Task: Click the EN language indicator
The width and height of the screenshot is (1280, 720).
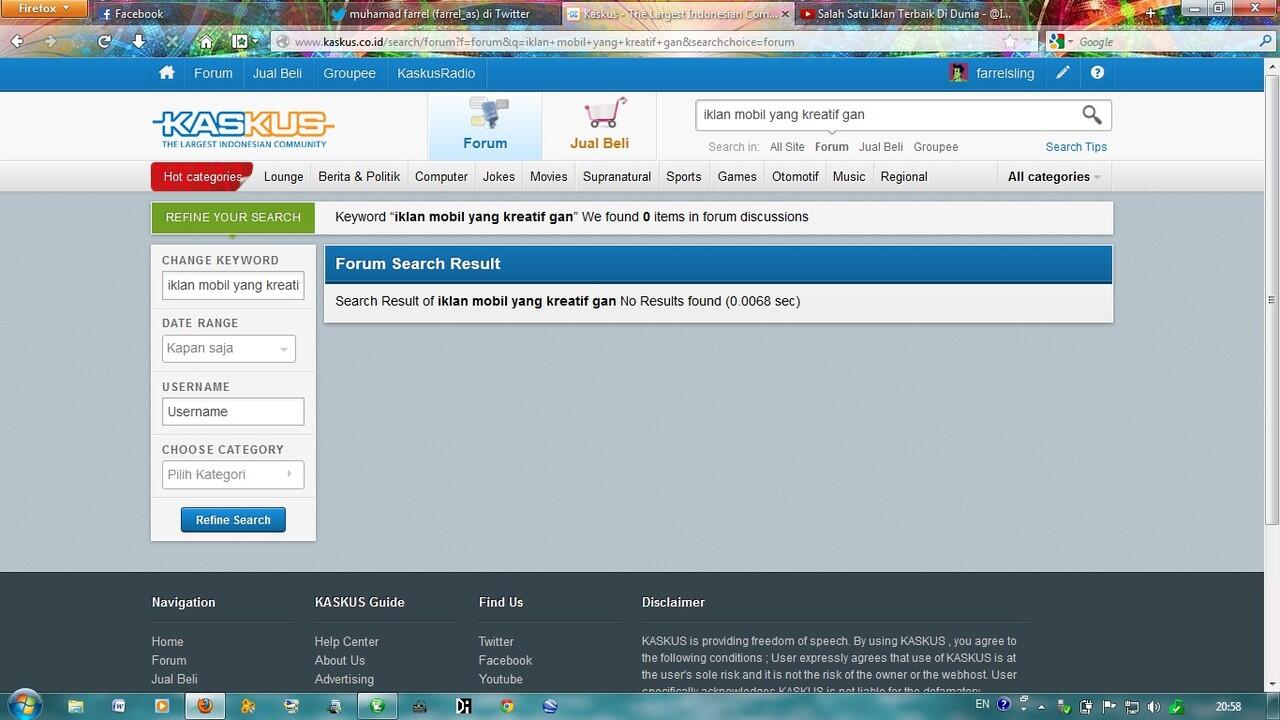Action: tap(982, 706)
